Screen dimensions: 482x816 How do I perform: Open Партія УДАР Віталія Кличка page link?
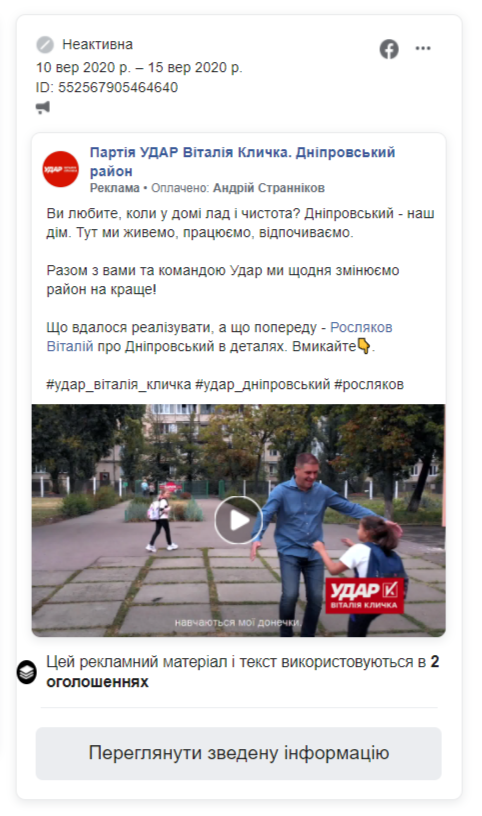242,161
